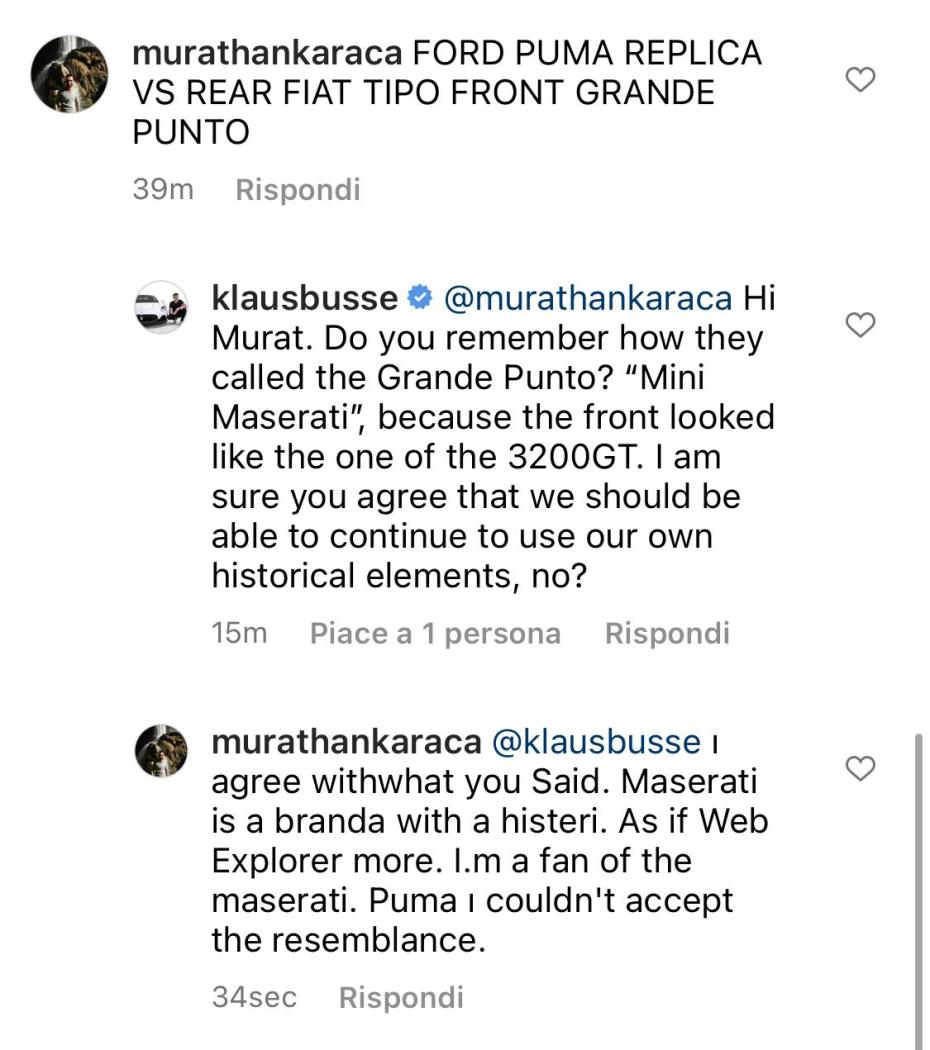The height and width of the screenshot is (1050, 930).
Task: Tap the murathankaraca username on the last reply
Action: 346,742
